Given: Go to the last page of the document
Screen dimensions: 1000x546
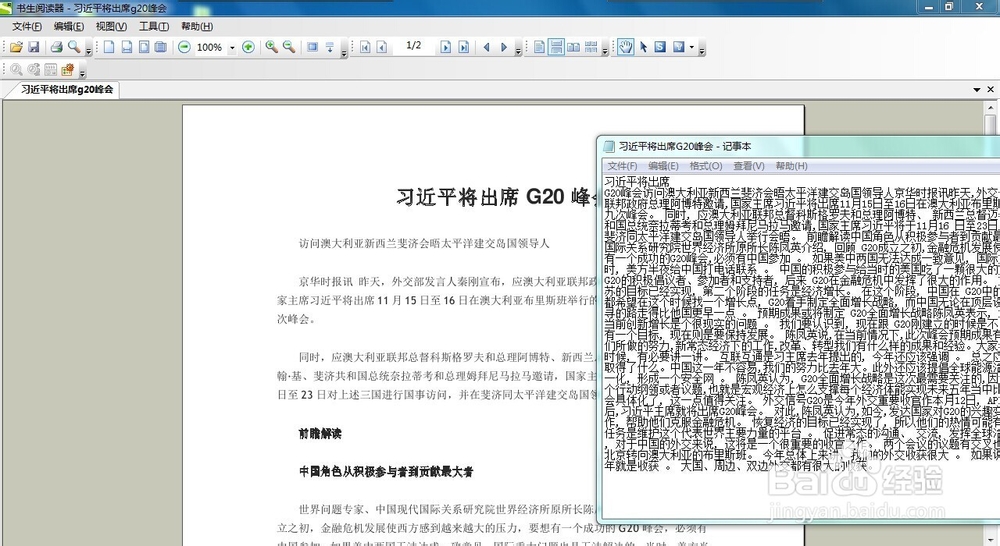Looking at the screenshot, I should tap(464, 47).
